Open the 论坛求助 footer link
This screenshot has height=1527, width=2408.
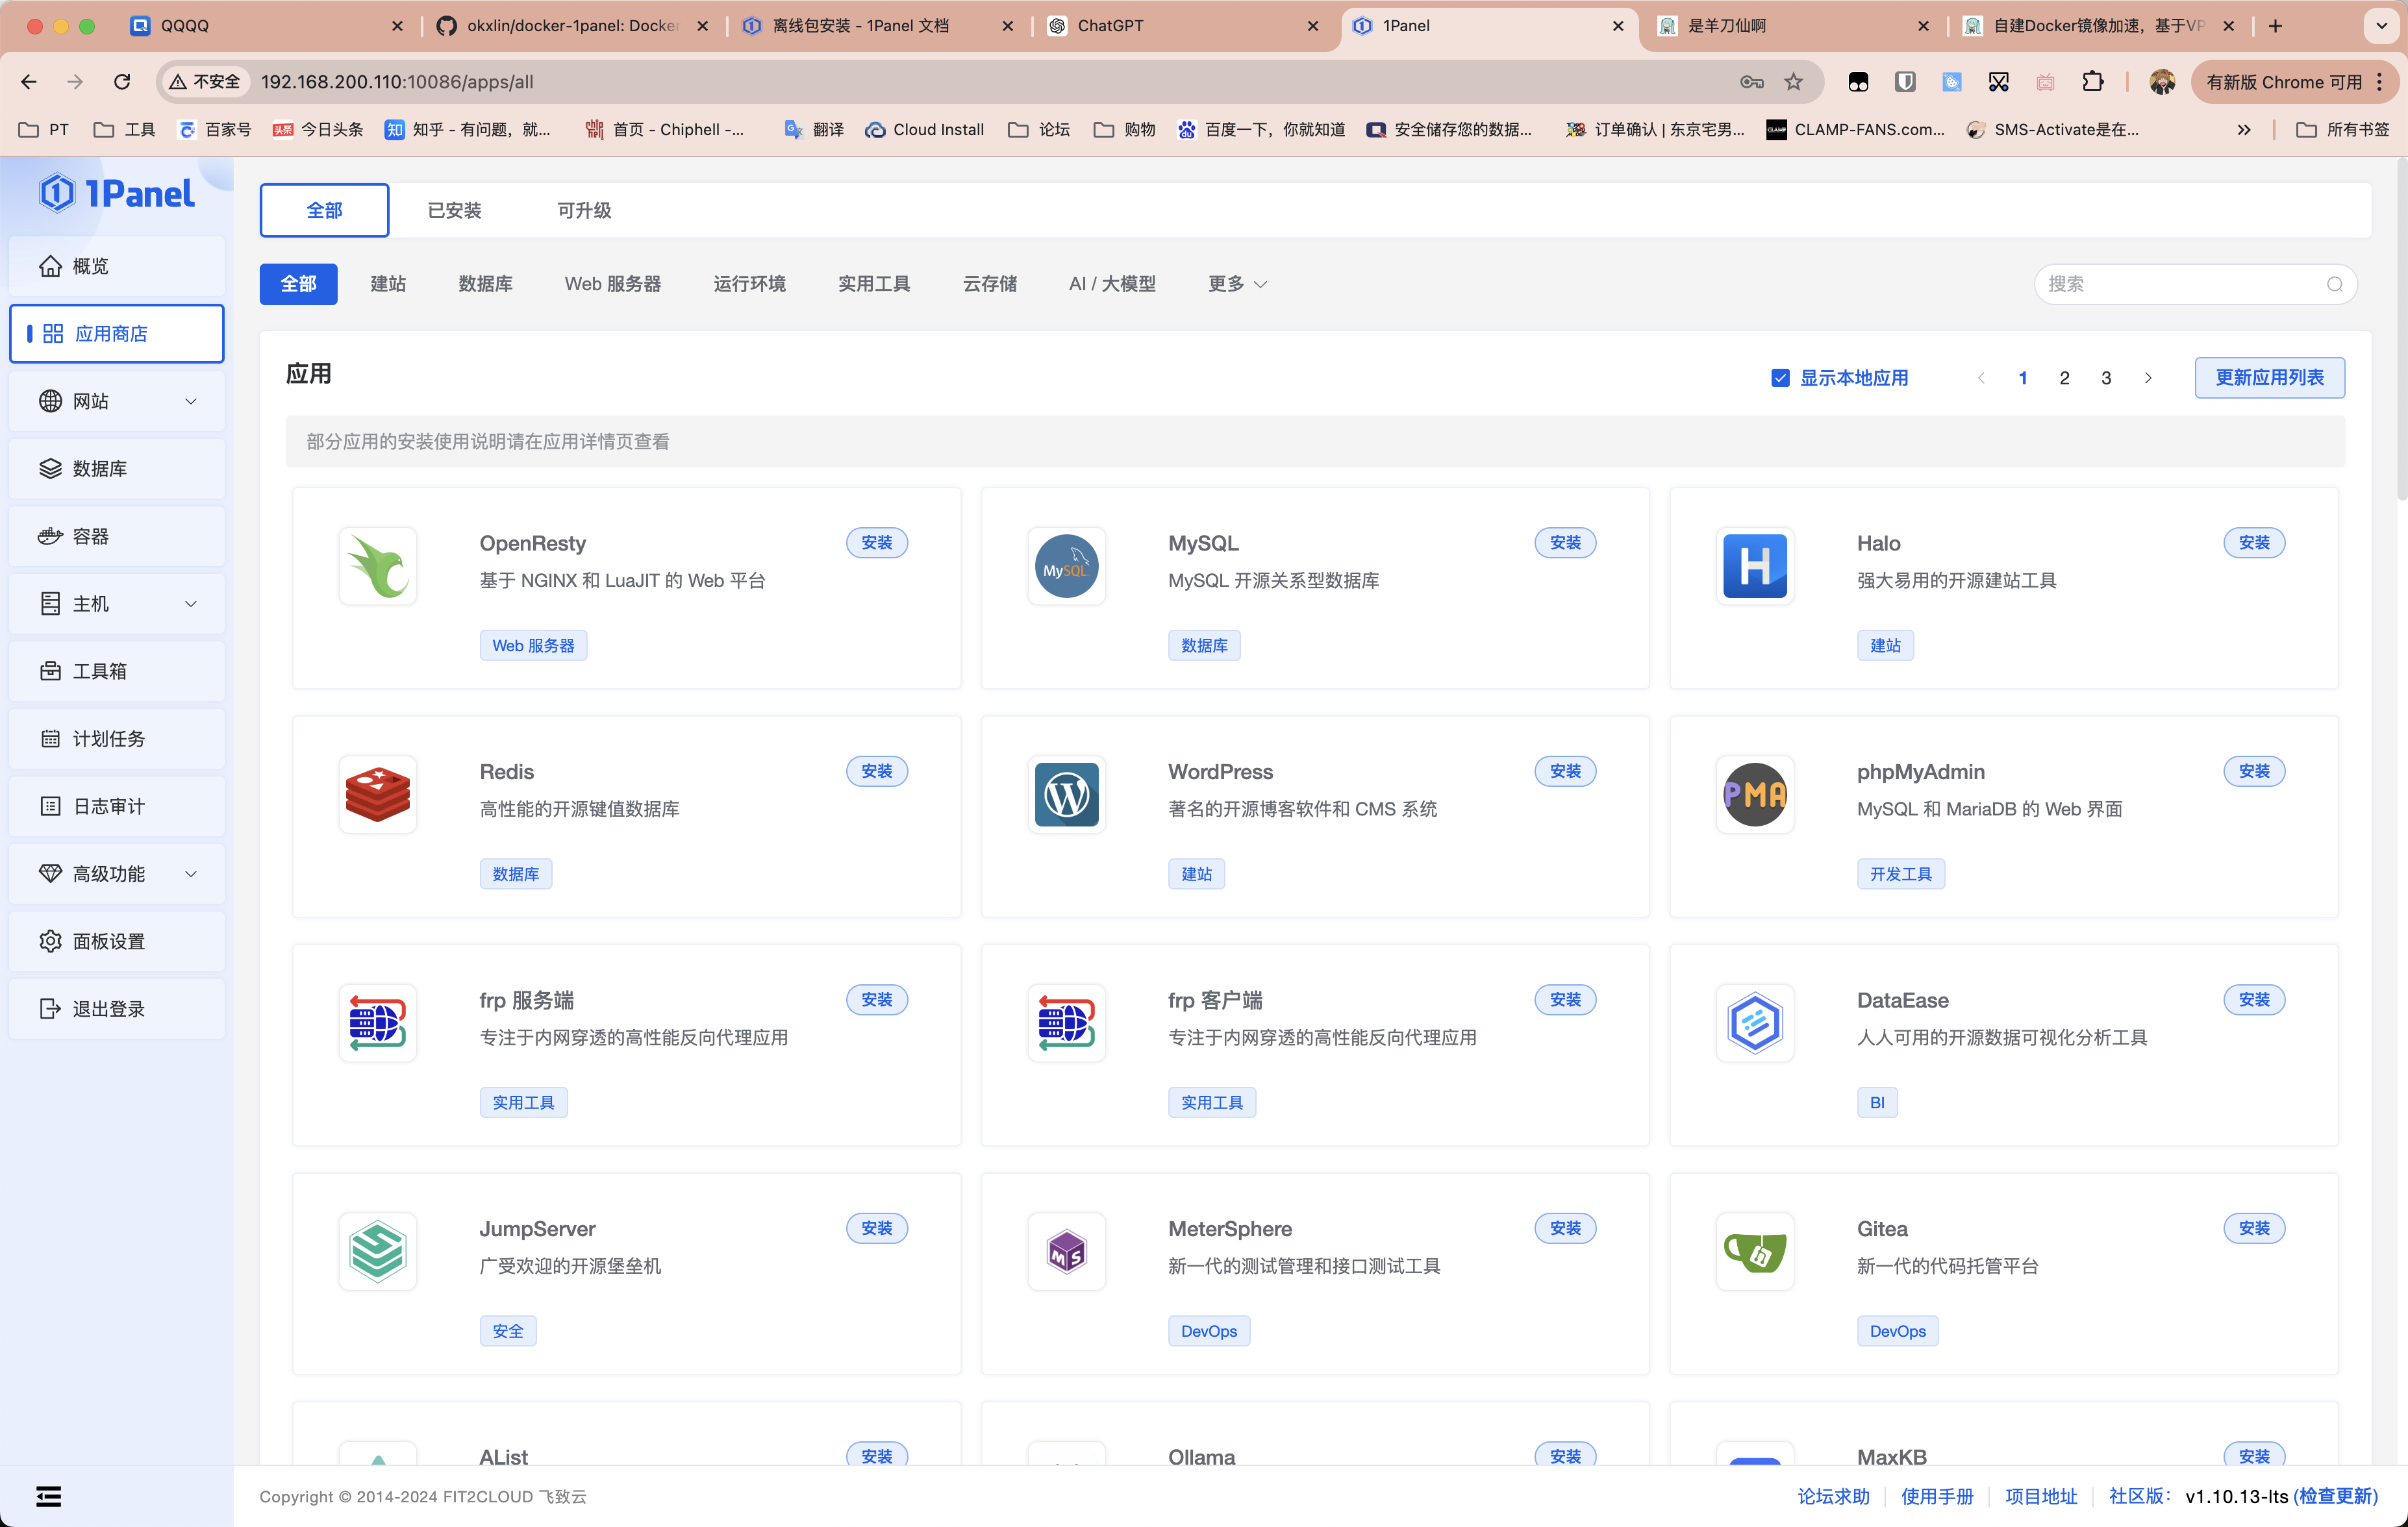click(1833, 1496)
